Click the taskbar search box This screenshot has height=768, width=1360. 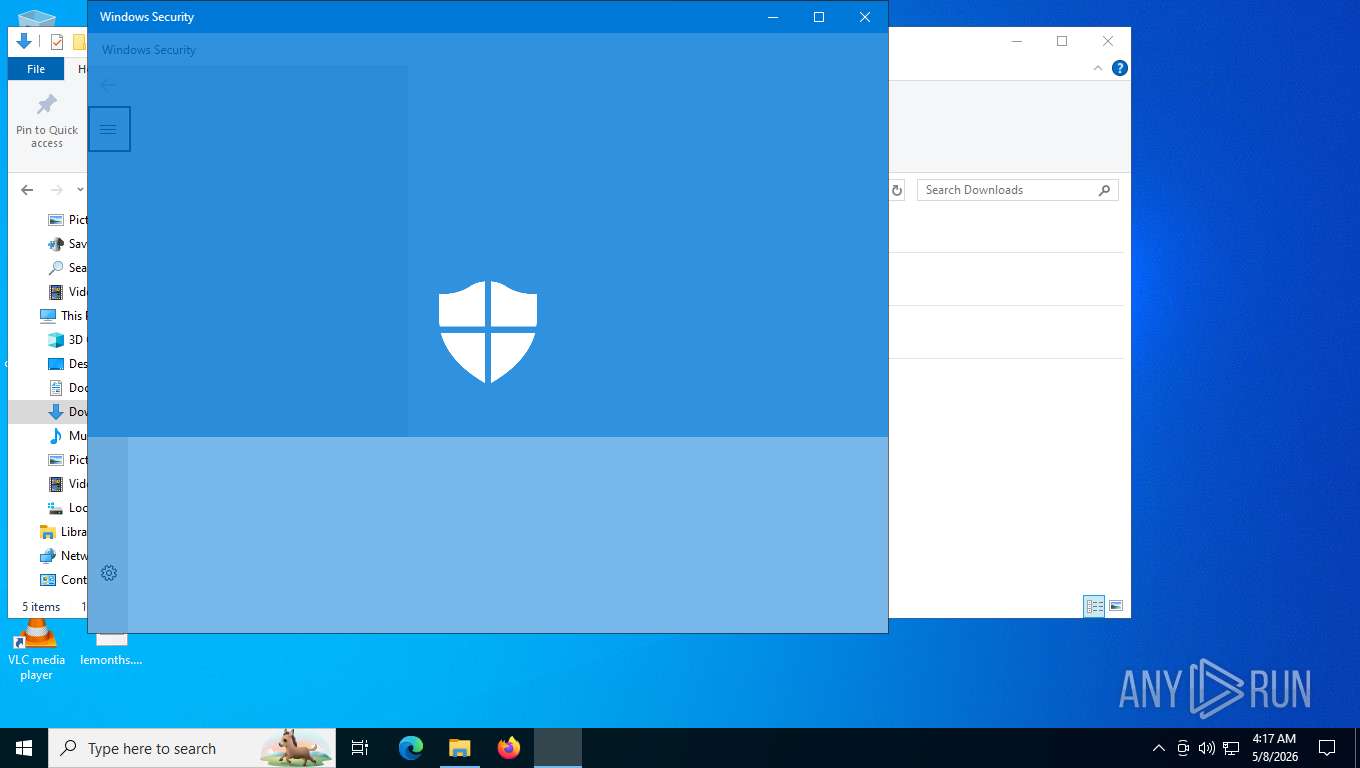pos(192,748)
